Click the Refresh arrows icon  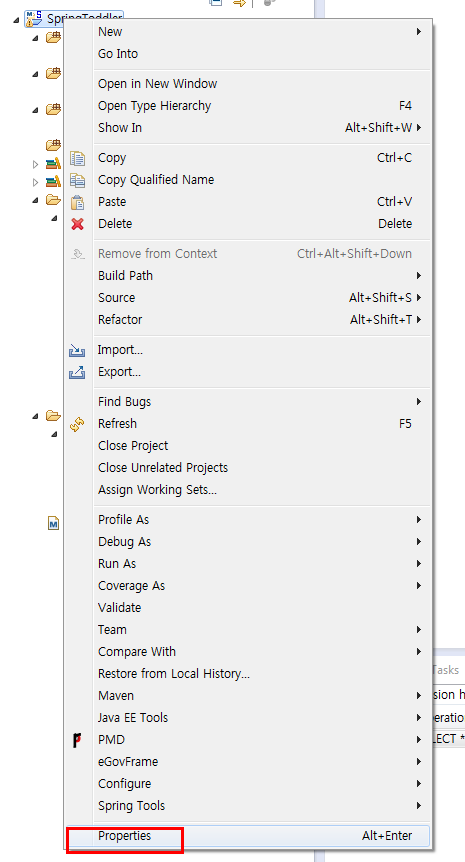click(x=77, y=424)
